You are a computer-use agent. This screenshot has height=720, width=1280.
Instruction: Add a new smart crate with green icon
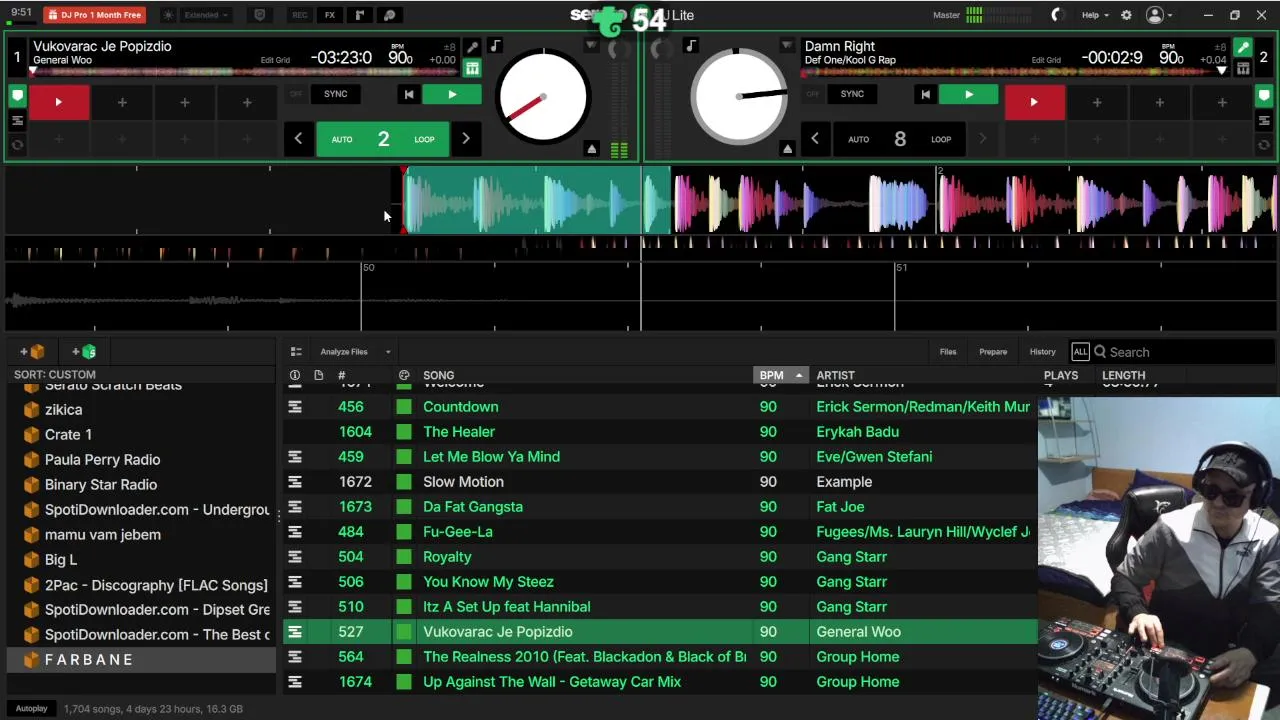click(84, 352)
